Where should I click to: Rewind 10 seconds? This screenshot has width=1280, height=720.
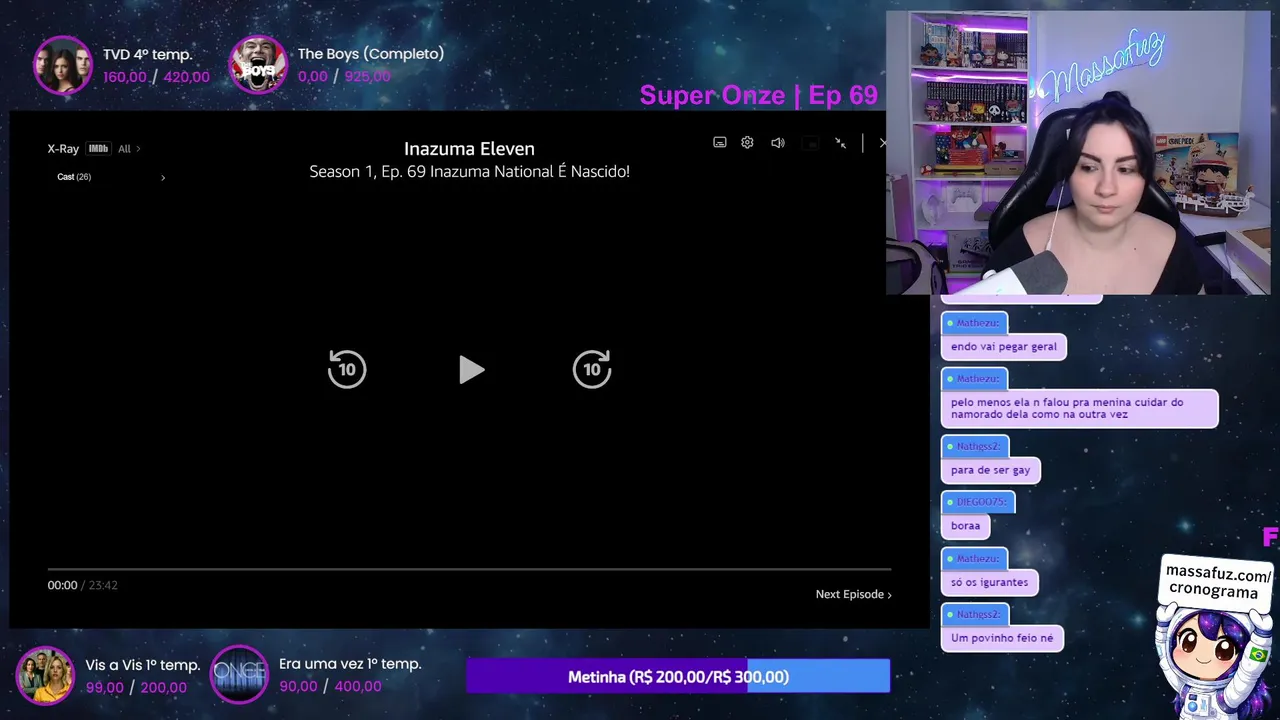click(347, 369)
